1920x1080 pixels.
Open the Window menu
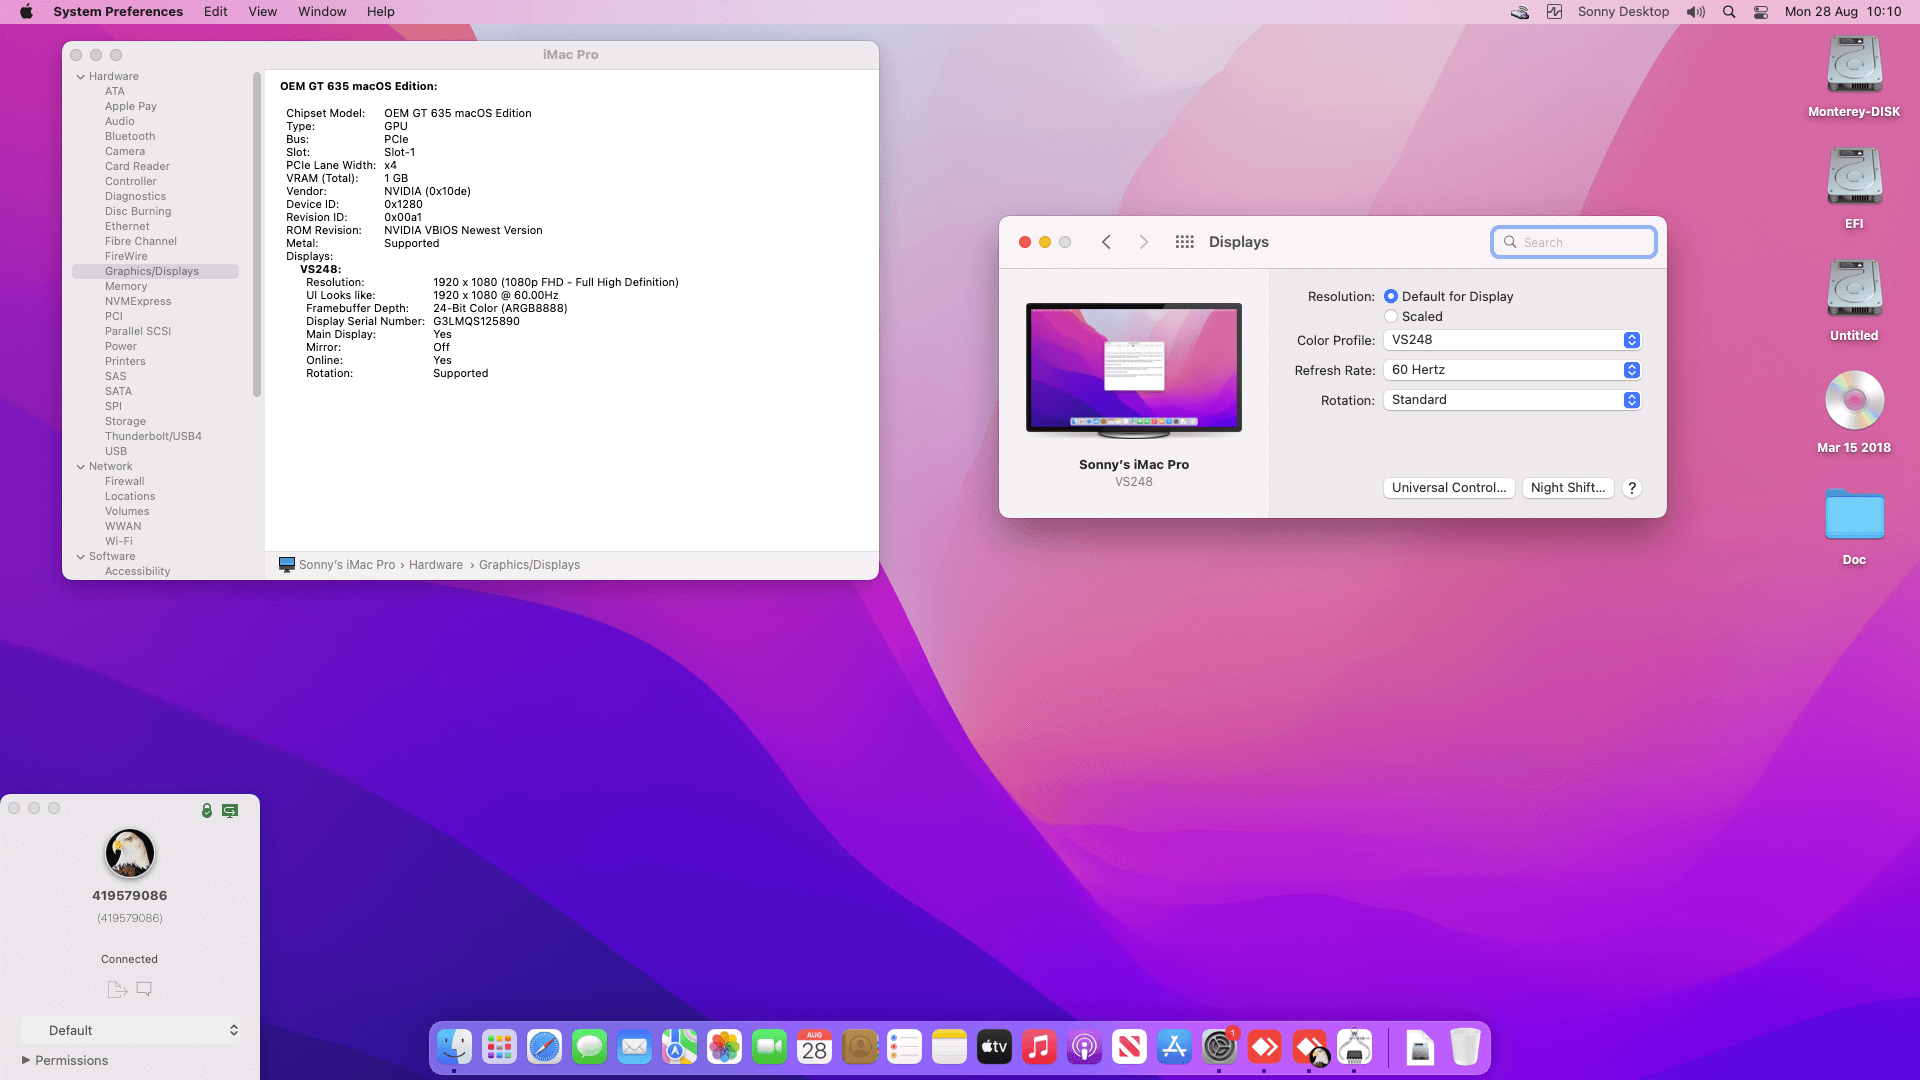tap(322, 12)
